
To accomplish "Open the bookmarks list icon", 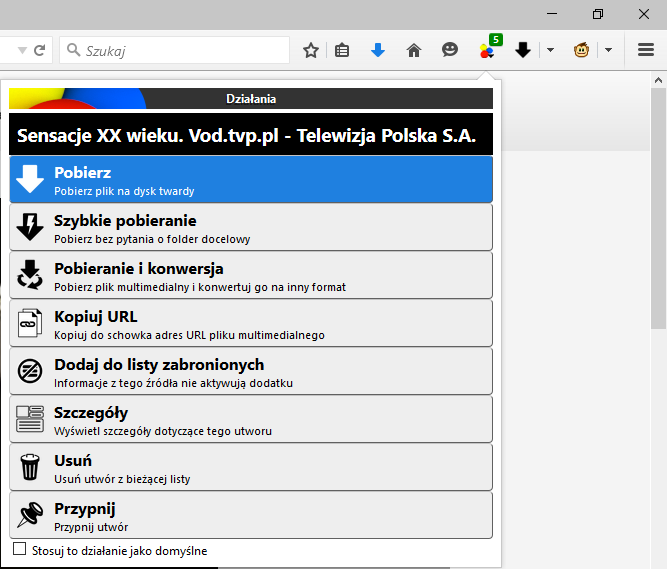I will (x=342, y=51).
